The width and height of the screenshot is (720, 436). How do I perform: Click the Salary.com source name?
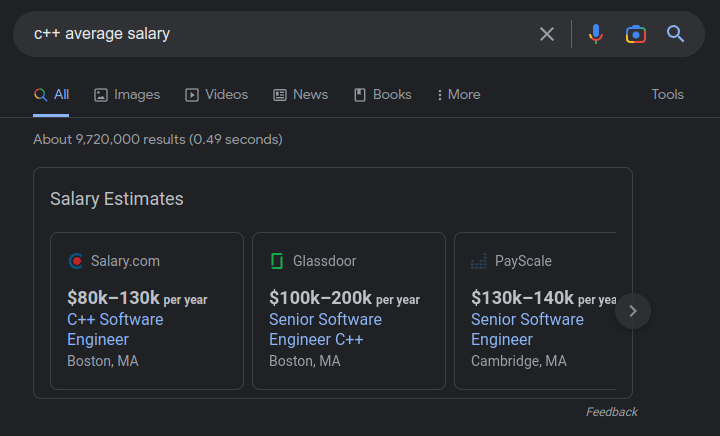click(125, 261)
